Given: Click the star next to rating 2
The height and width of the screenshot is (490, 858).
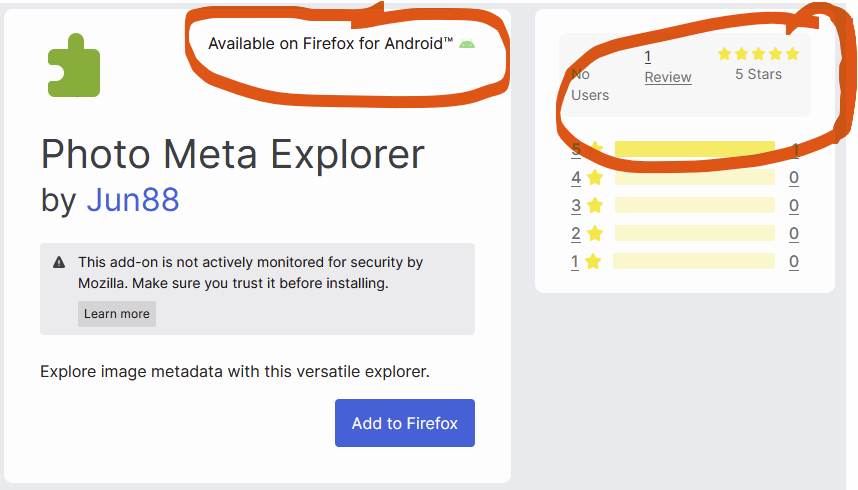Looking at the screenshot, I should 595,234.
